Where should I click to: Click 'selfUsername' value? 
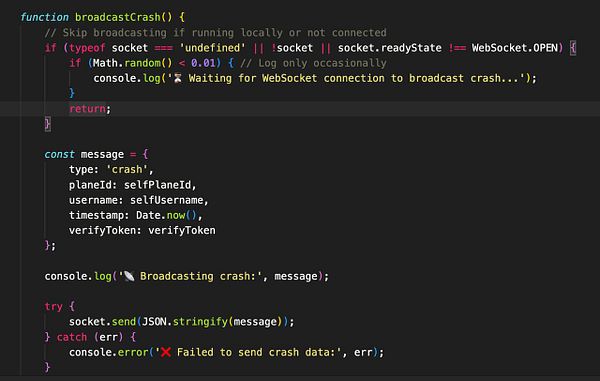[166, 200]
